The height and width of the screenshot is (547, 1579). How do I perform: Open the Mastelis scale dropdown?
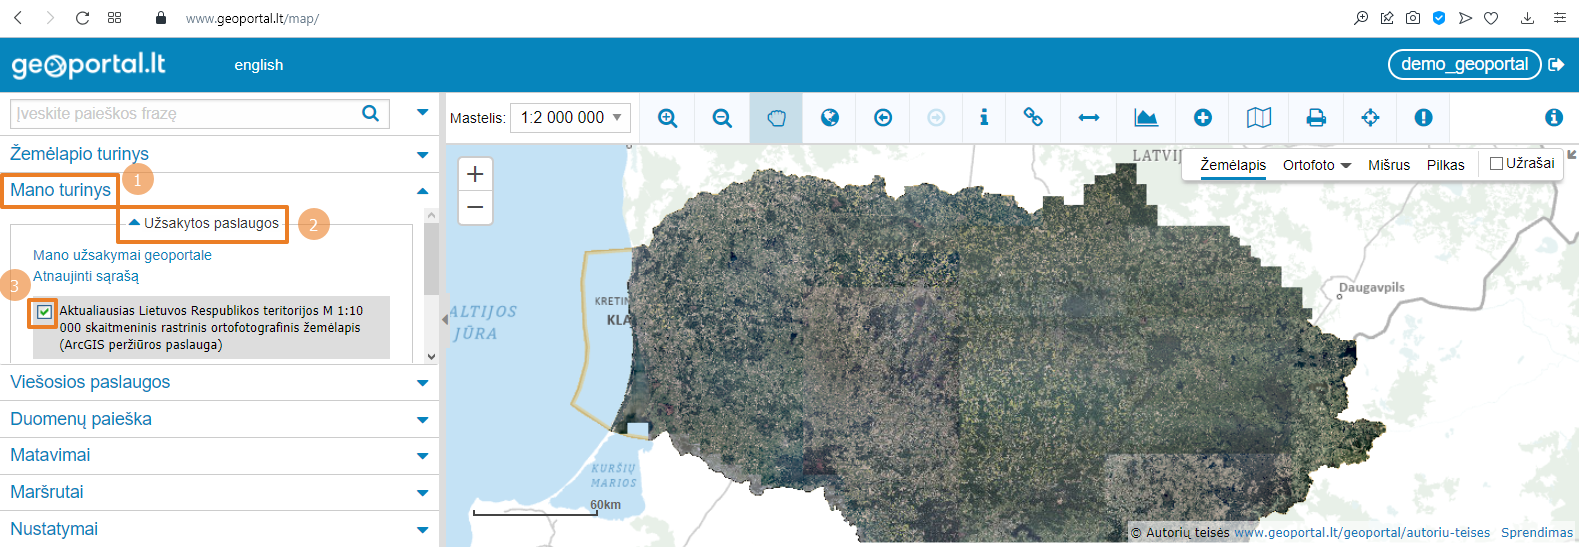(570, 118)
